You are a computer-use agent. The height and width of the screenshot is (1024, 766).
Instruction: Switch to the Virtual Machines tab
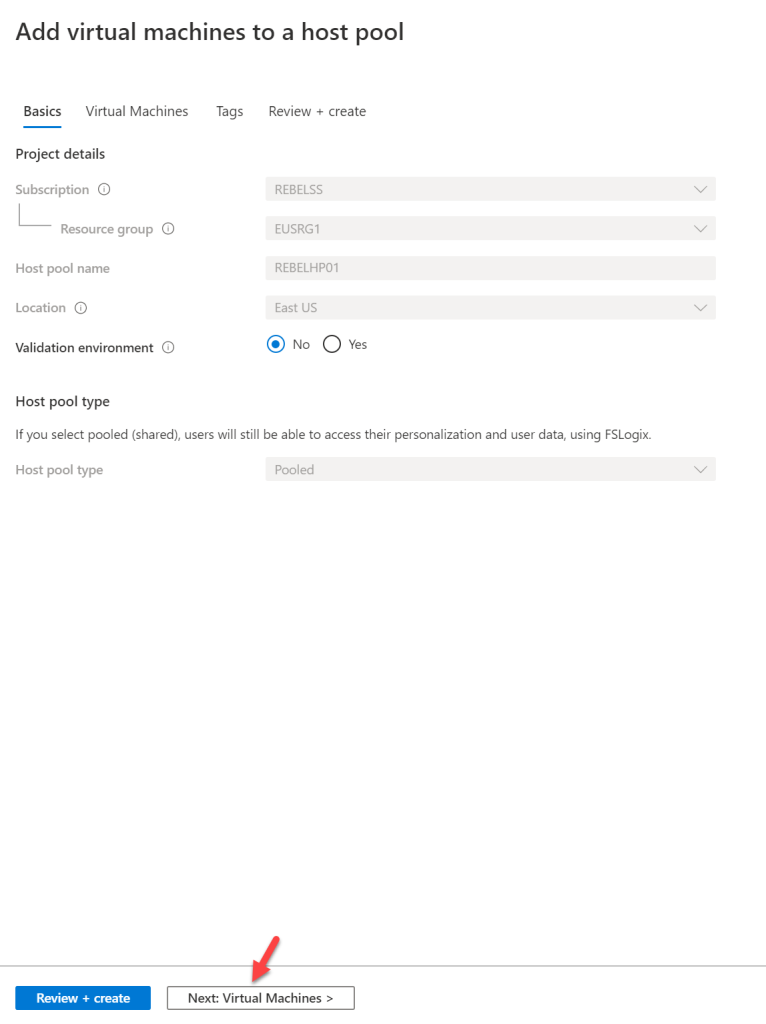[x=136, y=111]
